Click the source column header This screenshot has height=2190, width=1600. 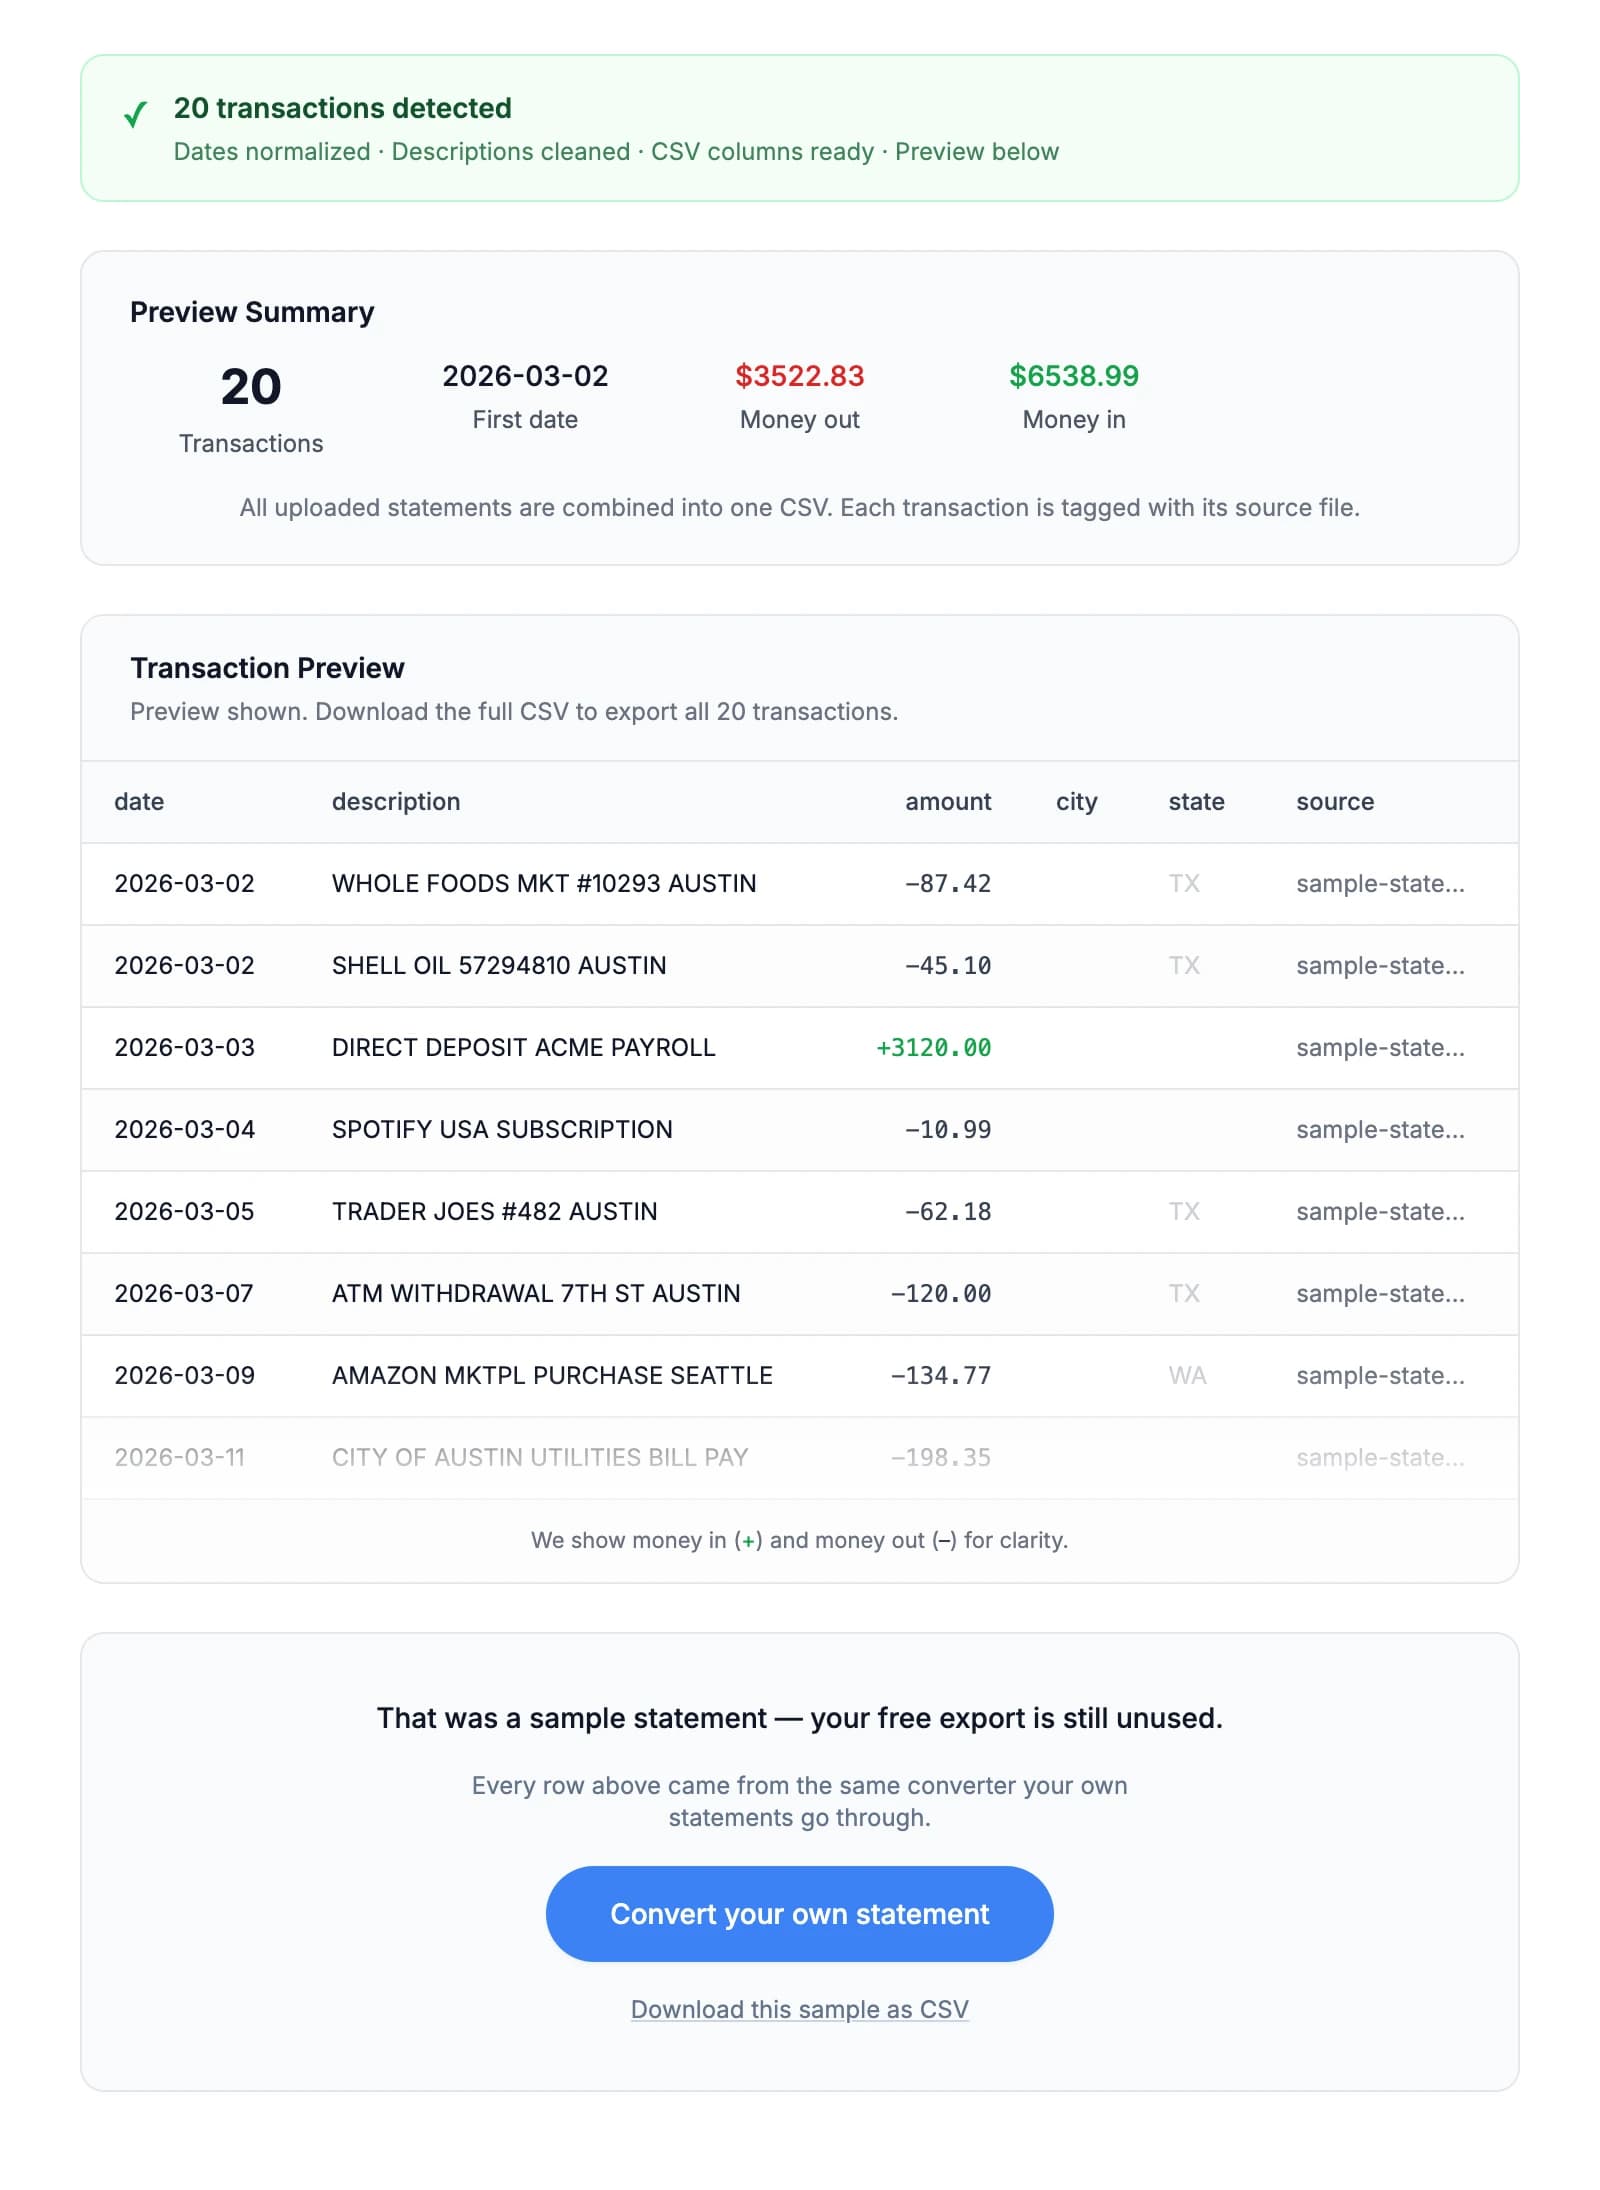click(x=1335, y=801)
